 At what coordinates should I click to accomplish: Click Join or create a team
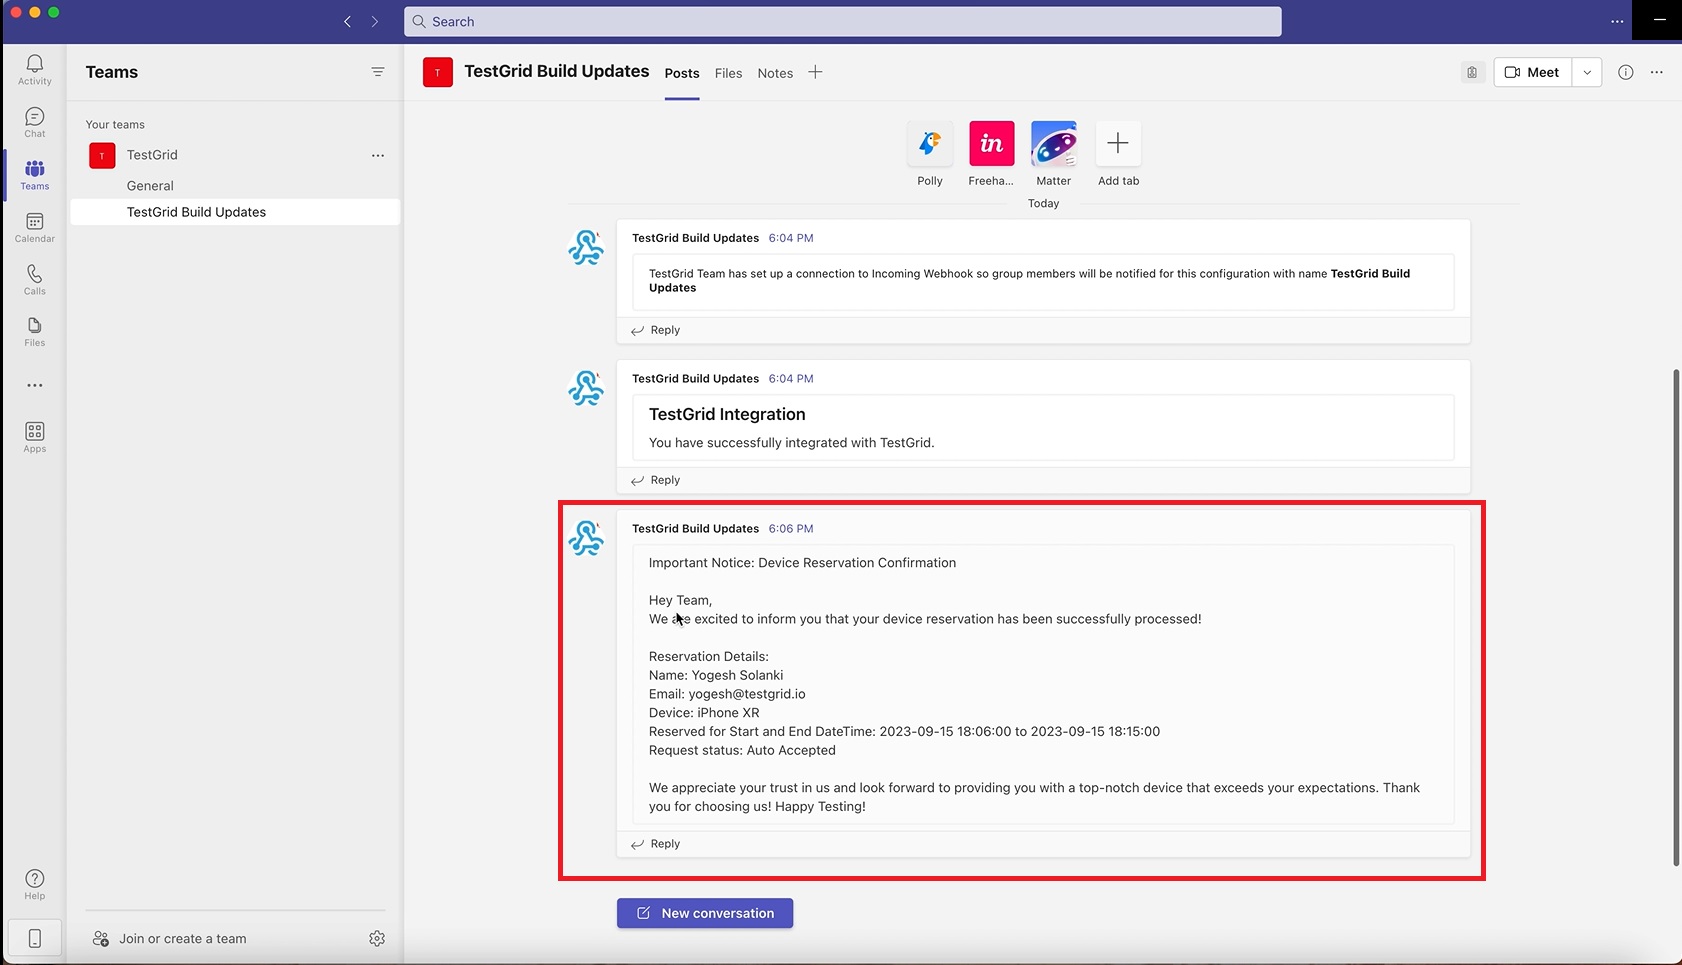click(170, 939)
